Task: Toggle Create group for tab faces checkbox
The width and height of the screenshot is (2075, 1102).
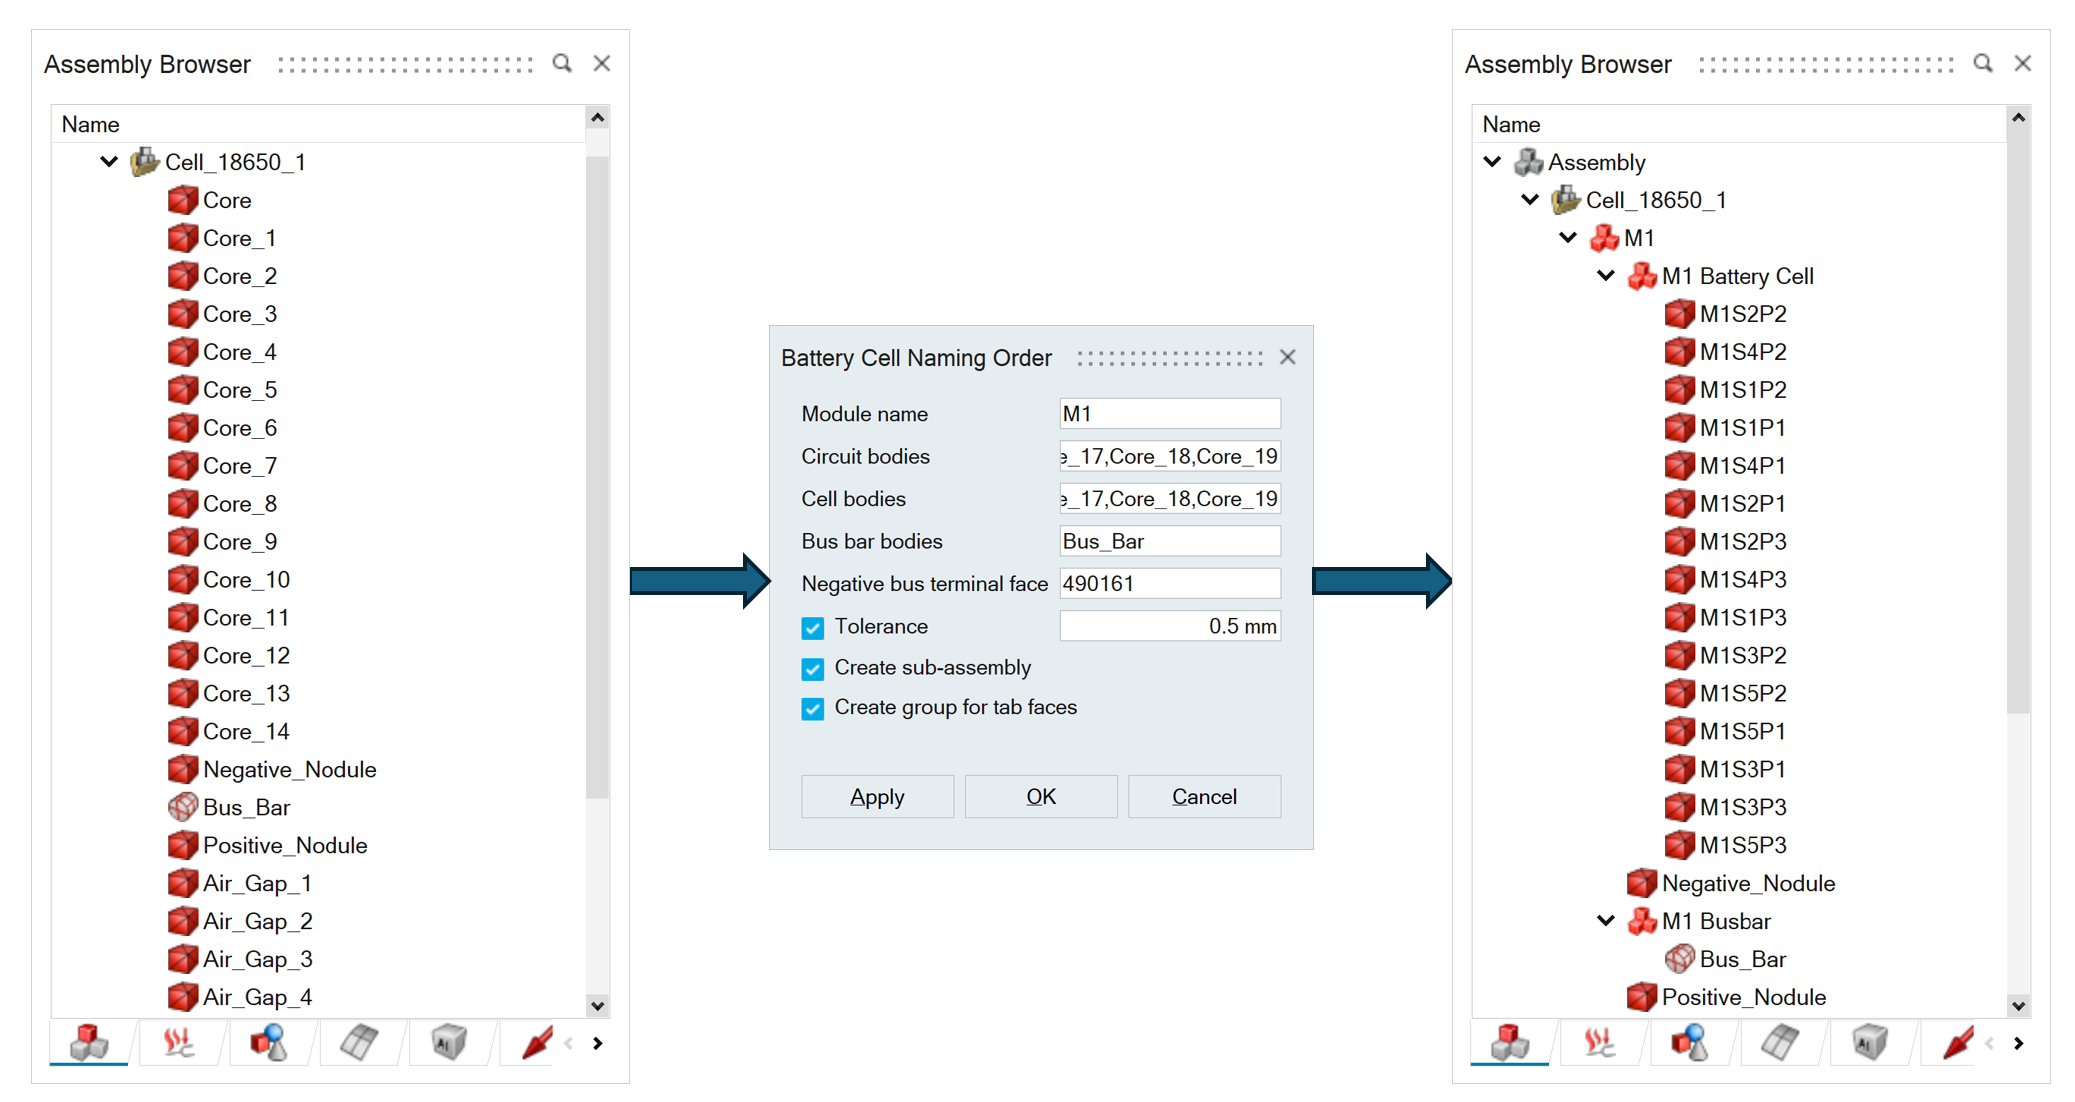Action: 813,708
